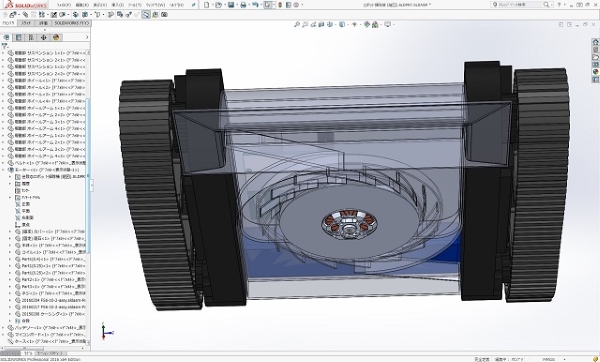Open the Edit Appearance color sphere icon

click(x=367, y=24)
